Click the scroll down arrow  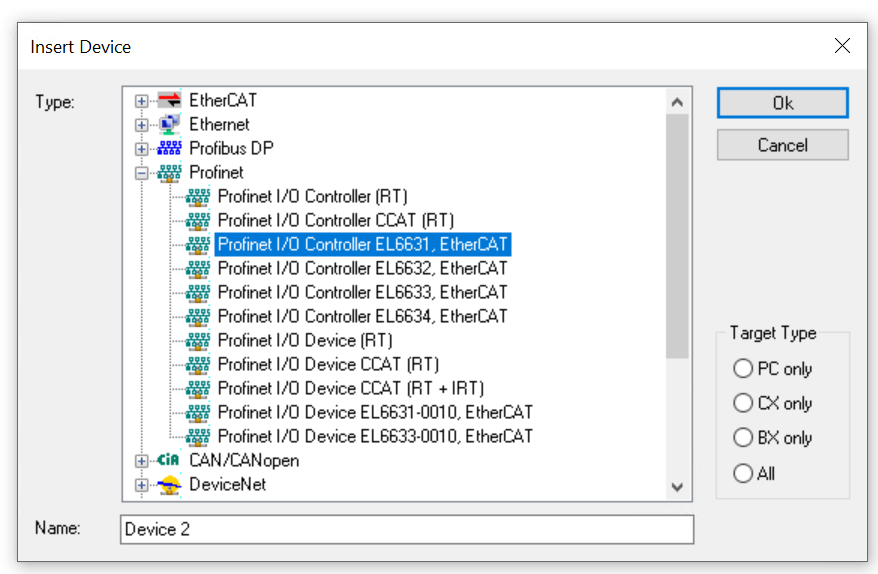pos(678,487)
